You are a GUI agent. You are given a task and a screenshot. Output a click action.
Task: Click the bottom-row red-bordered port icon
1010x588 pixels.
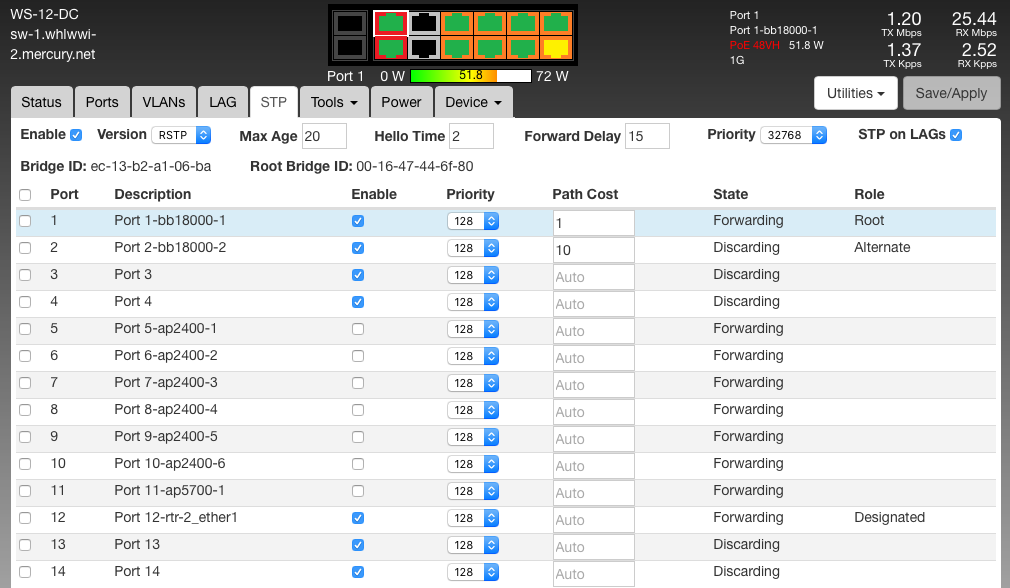[x=391, y=47]
